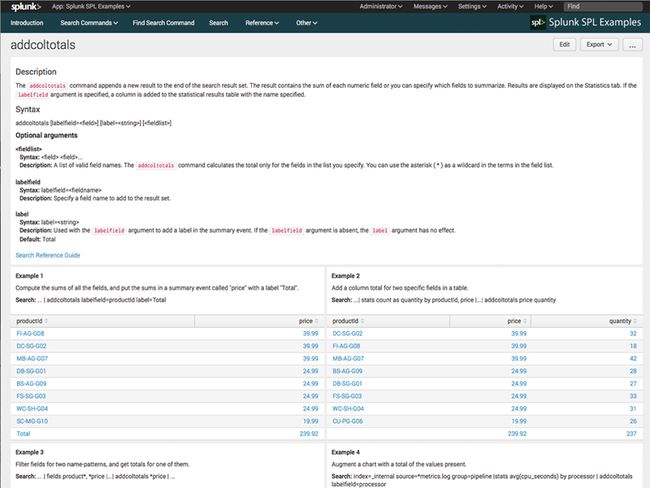Open Find Search Command page
Viewport: 650px width, 488px height.
[163, 23]
